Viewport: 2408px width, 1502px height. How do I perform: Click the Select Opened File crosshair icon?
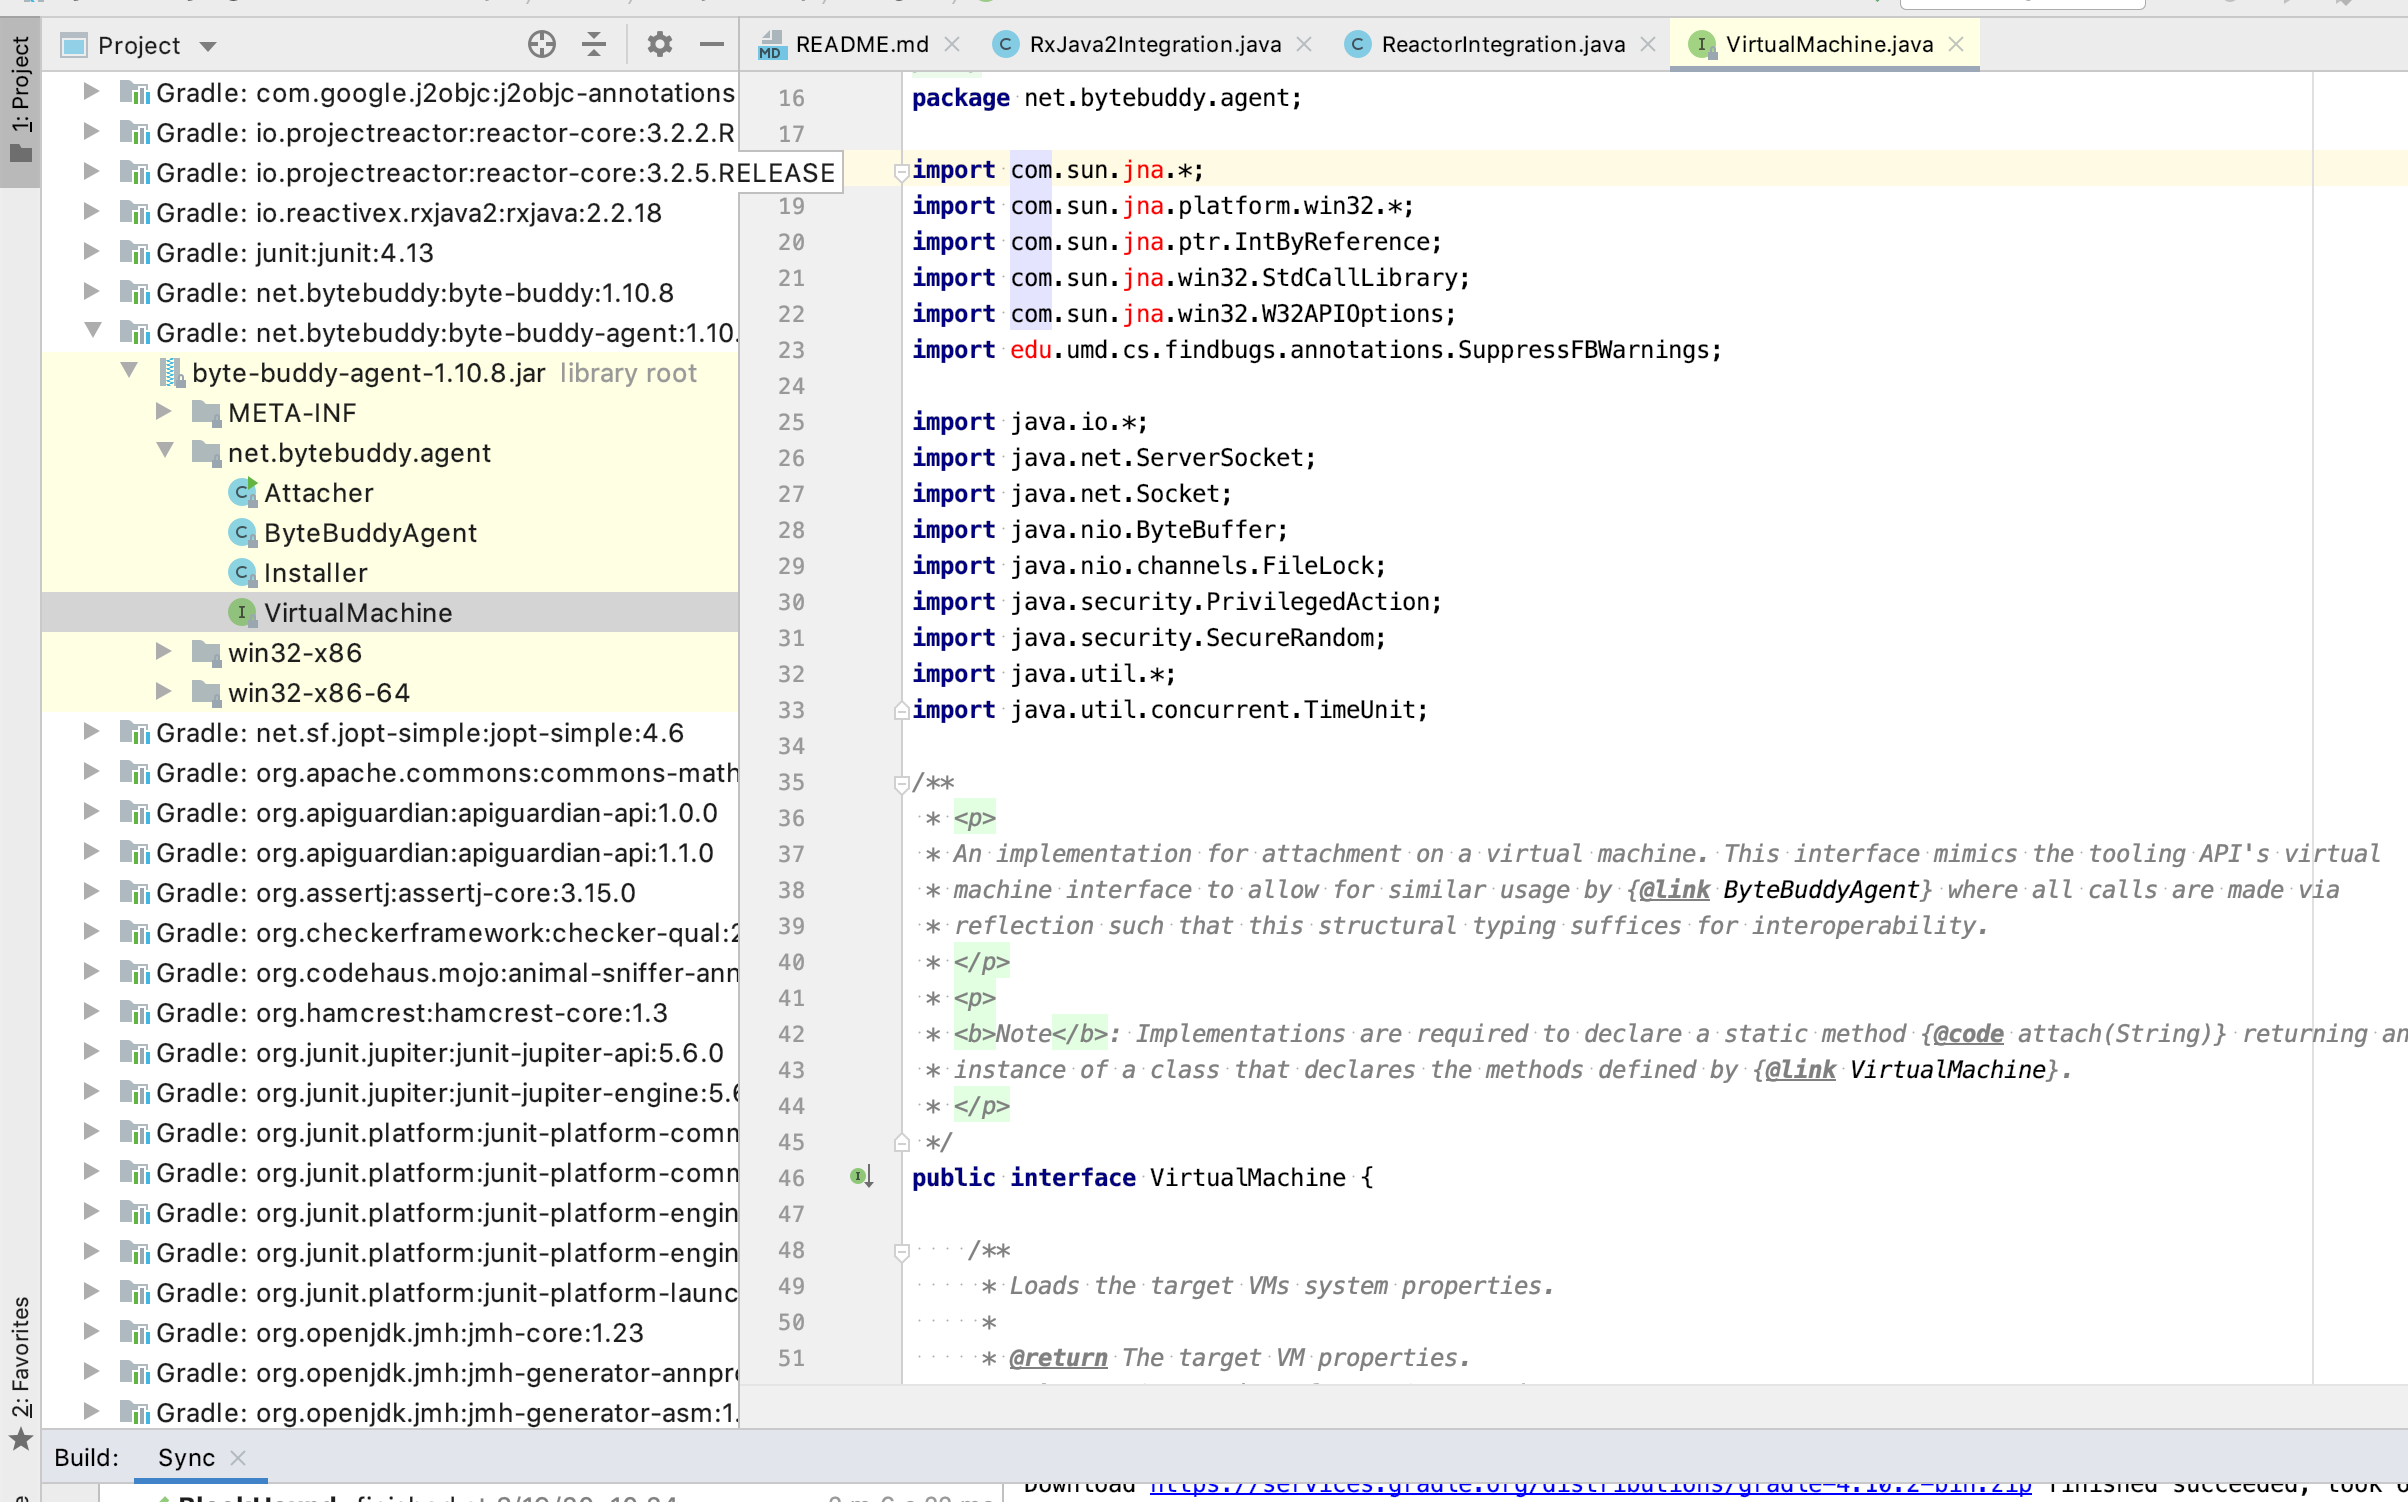point(542,44)
